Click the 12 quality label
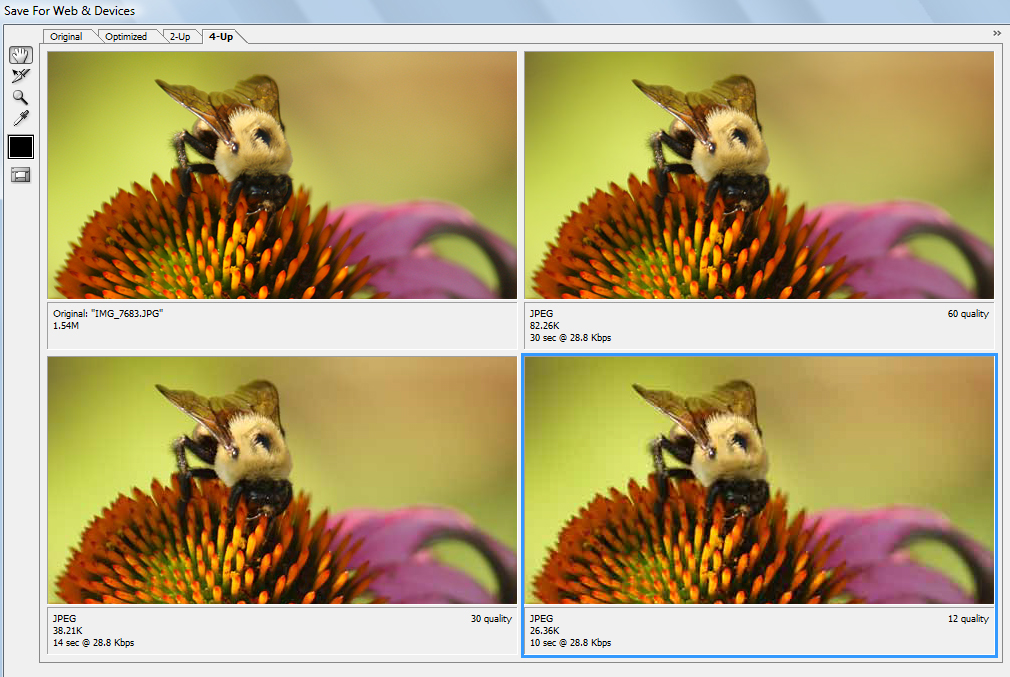 click(967, 618)
